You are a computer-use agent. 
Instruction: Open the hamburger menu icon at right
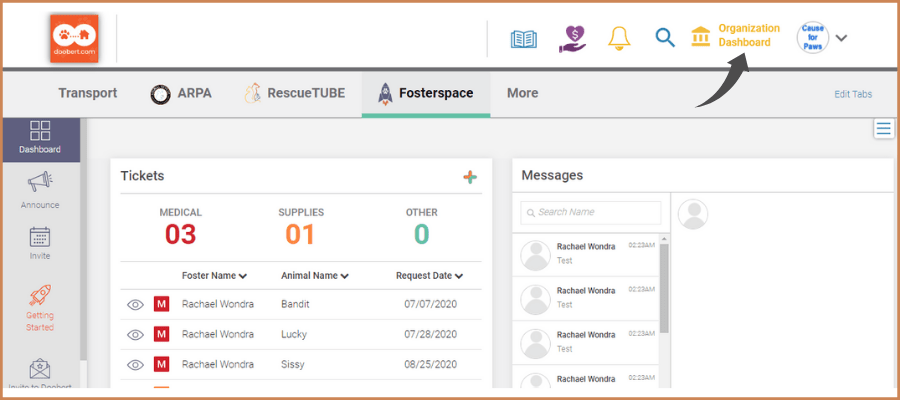(x=884, y=128)
